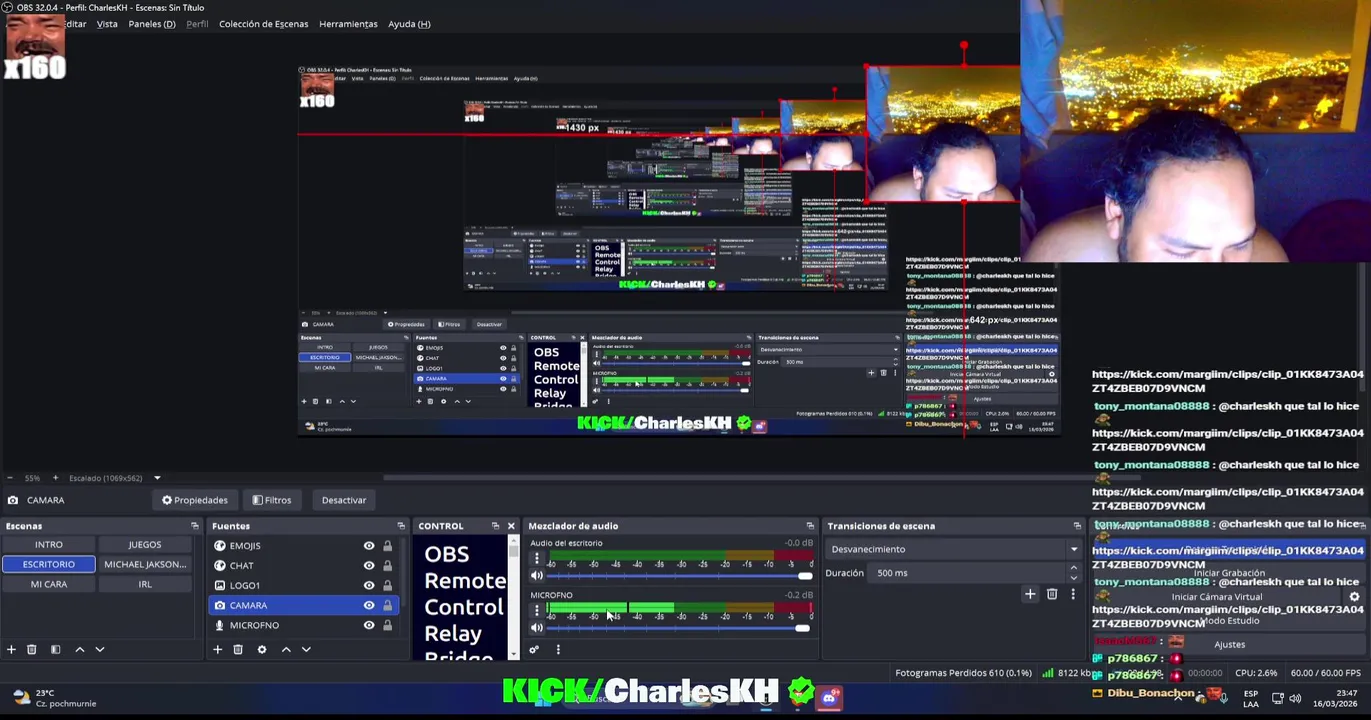The image size is (1371, 720).
Task: Move scene down in Escenas list
Action: coord(100,650)
